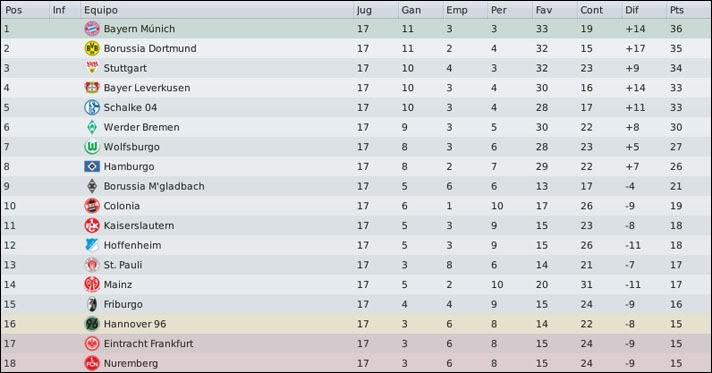Viewport: 712px width, 373px height.
Task: Click the Bayern Múnich club crest
Action: pos(92,29)
